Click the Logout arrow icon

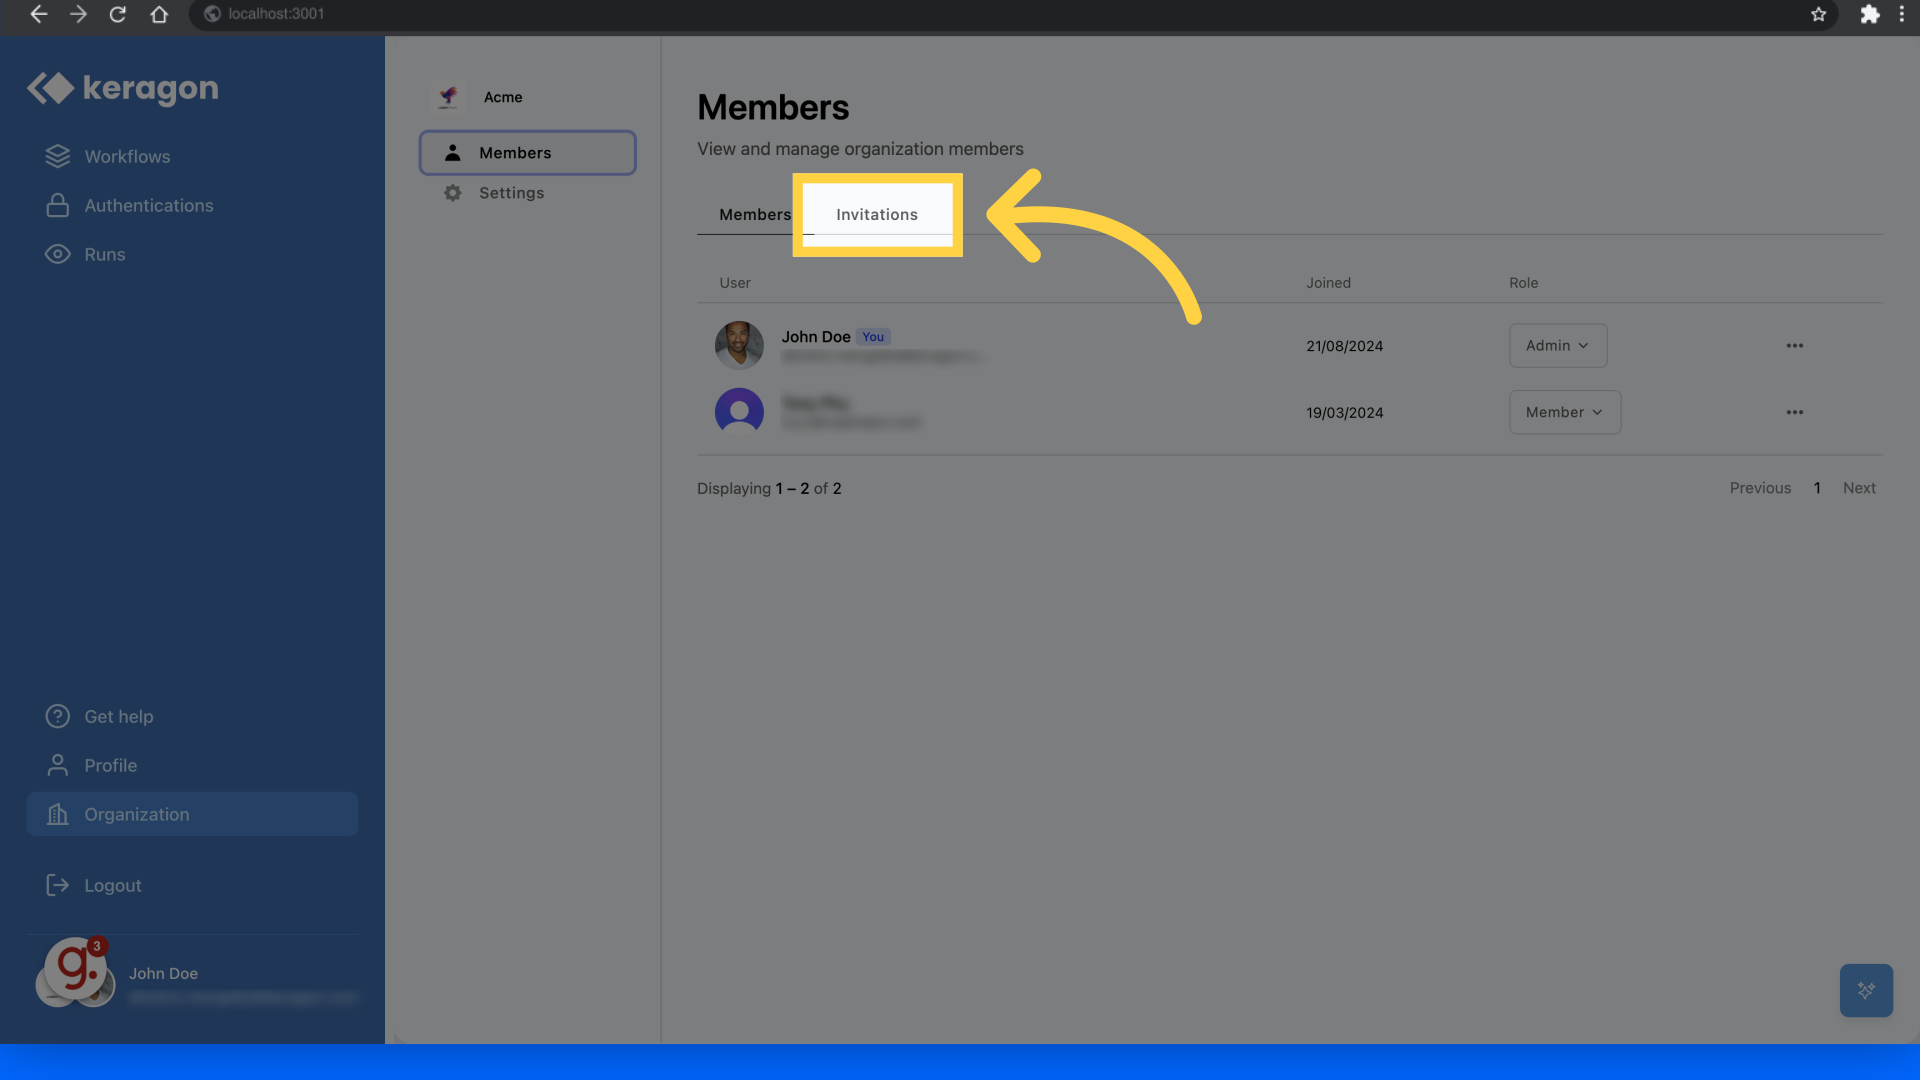[x=58, y=886]
